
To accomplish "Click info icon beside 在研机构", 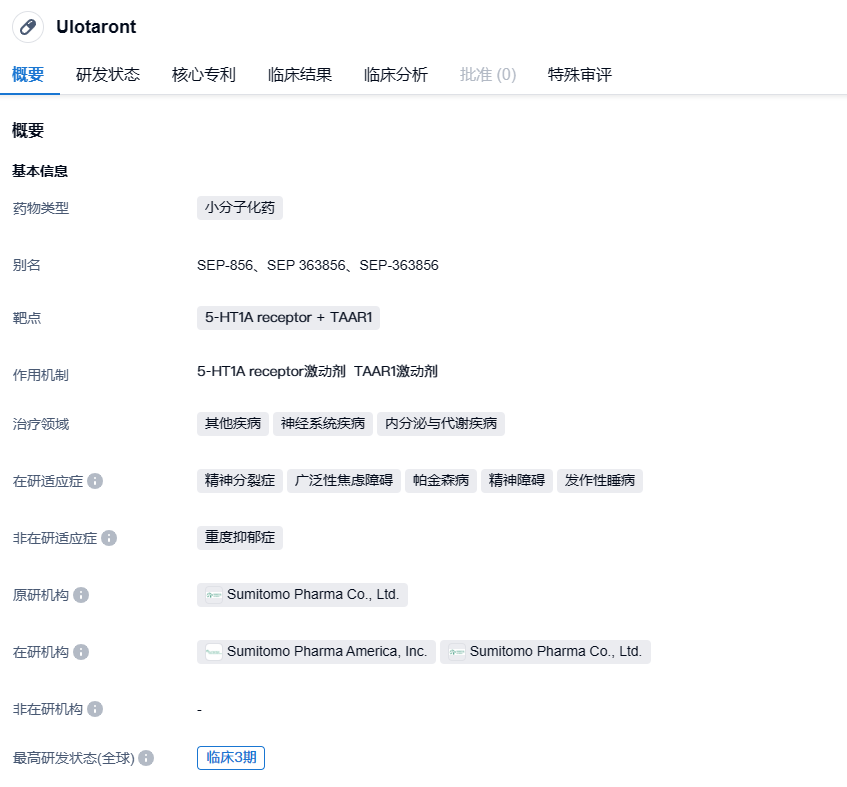I will [81, 652].
